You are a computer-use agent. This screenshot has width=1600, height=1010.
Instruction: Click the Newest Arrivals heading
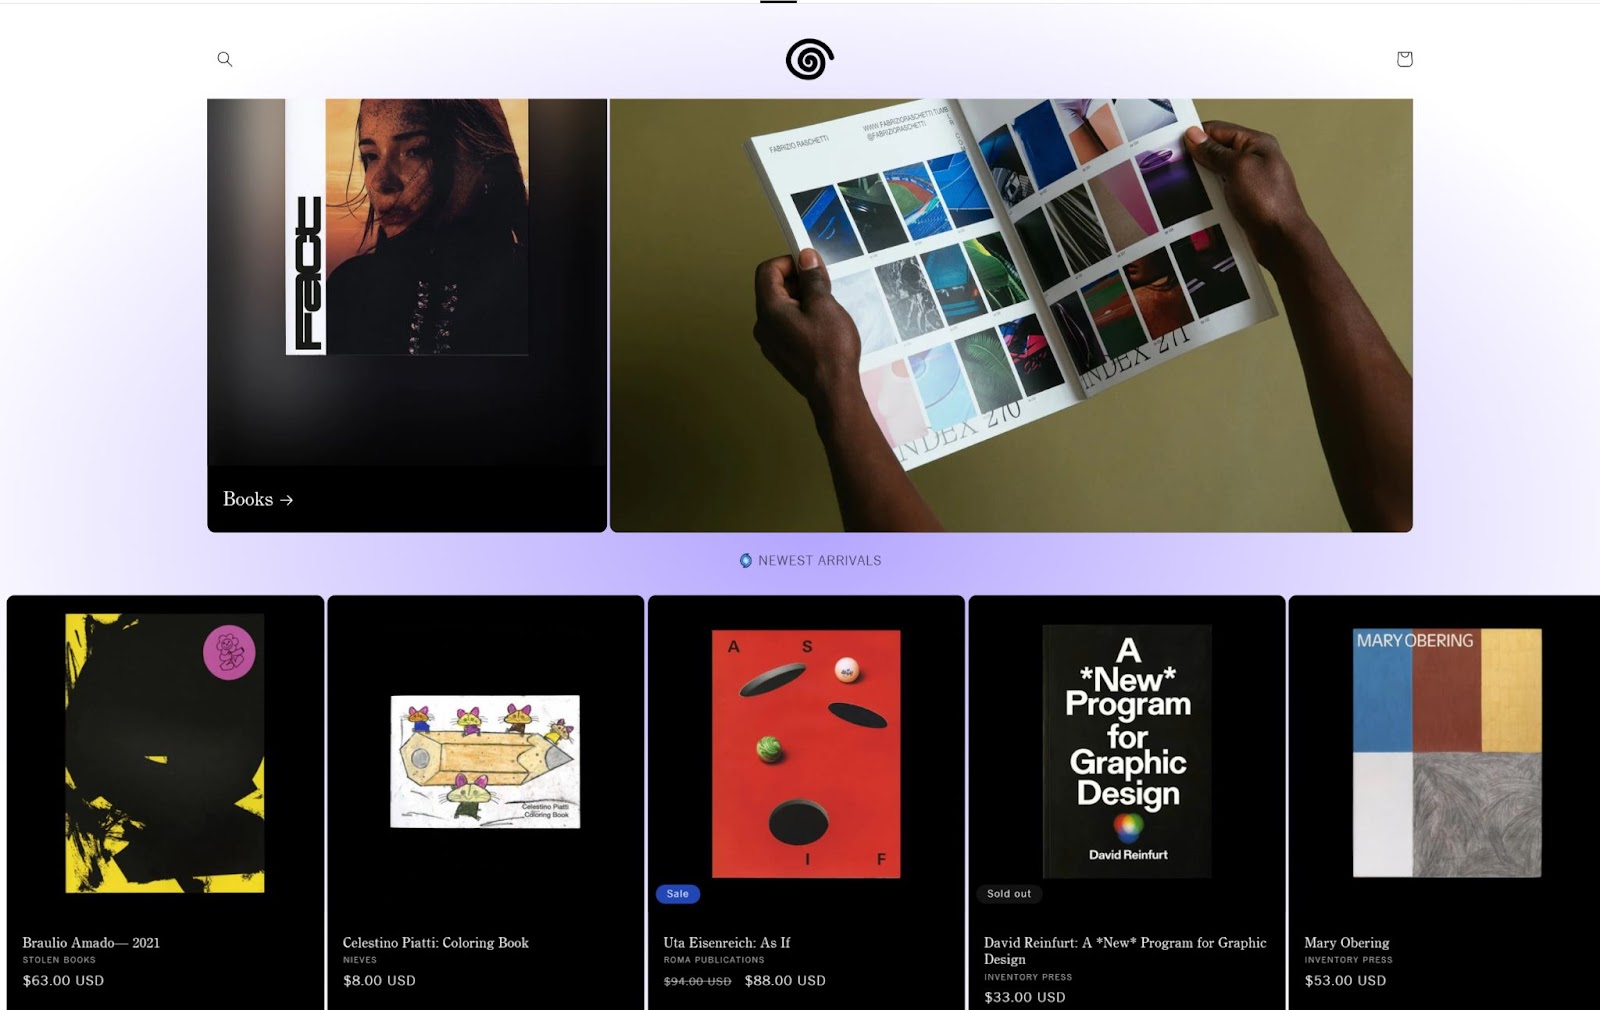click(x=820, y=561)
